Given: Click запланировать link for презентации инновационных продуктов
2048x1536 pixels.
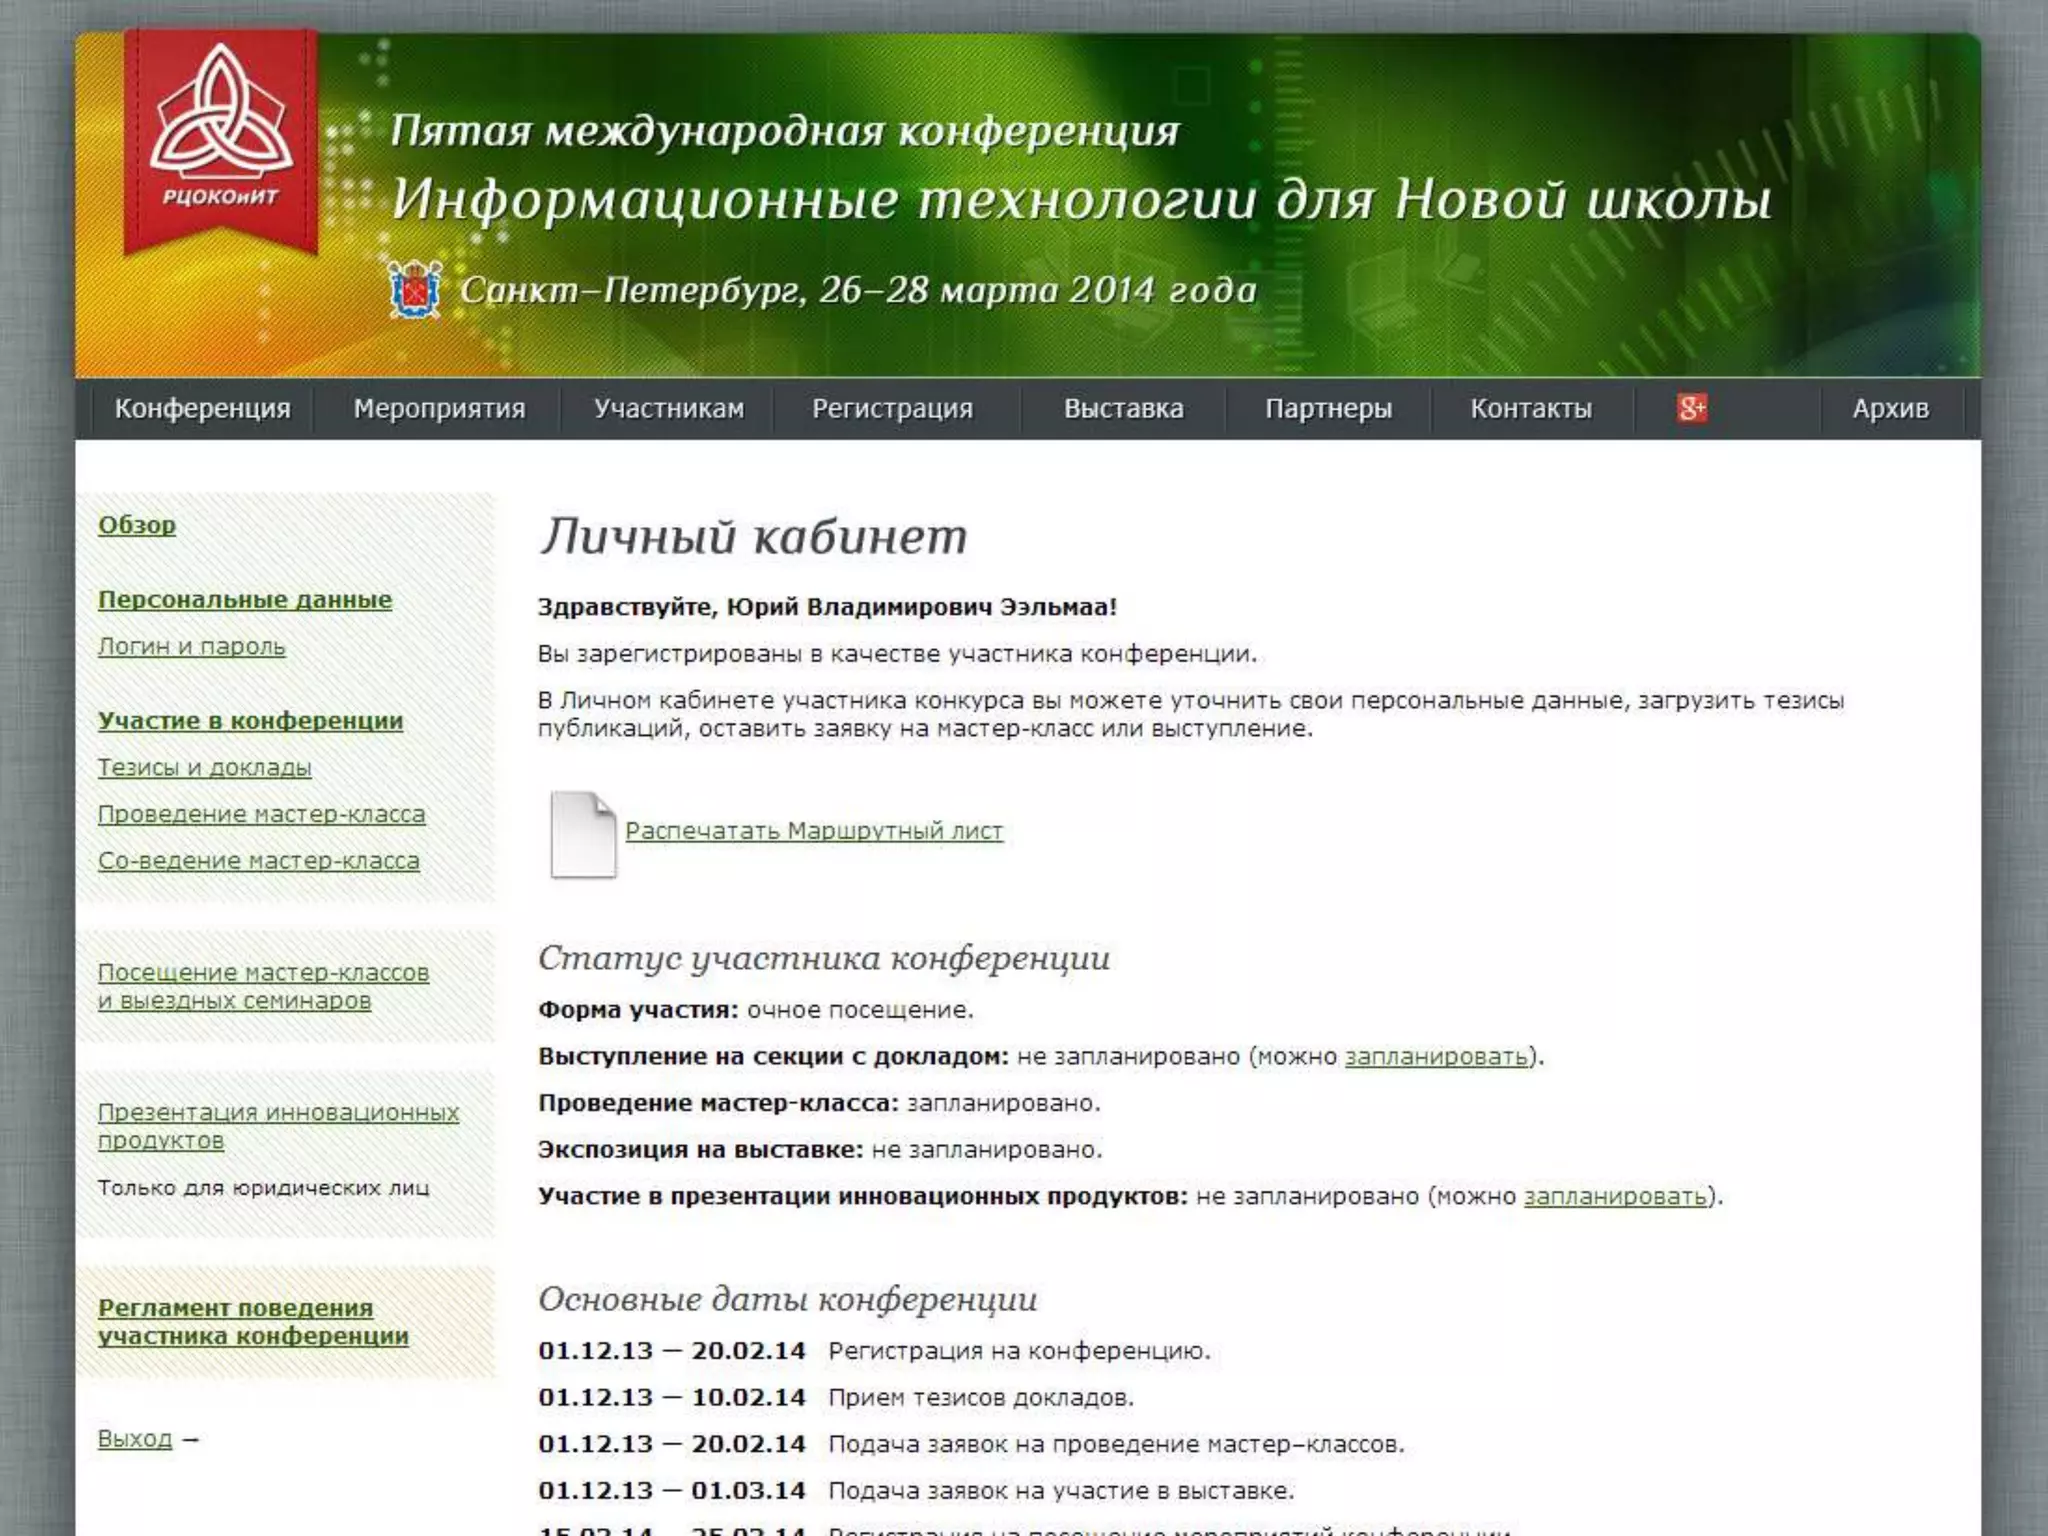Looking at the screenshot, I should click(1615, 1197).
